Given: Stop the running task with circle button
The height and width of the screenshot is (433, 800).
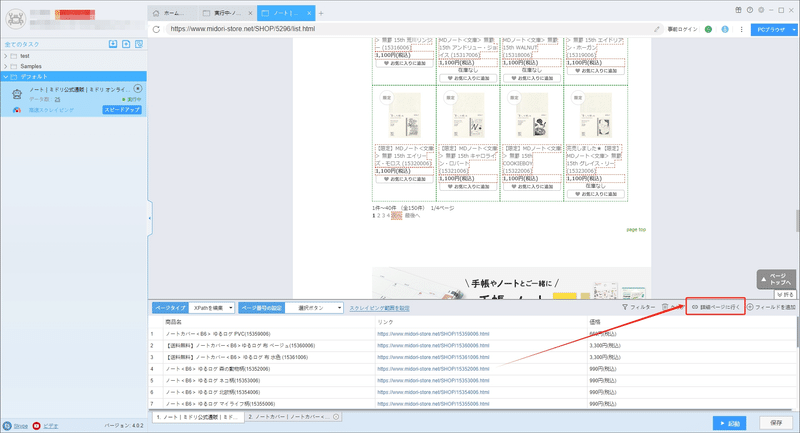Looking at the screenshot, I should point(138,89).
